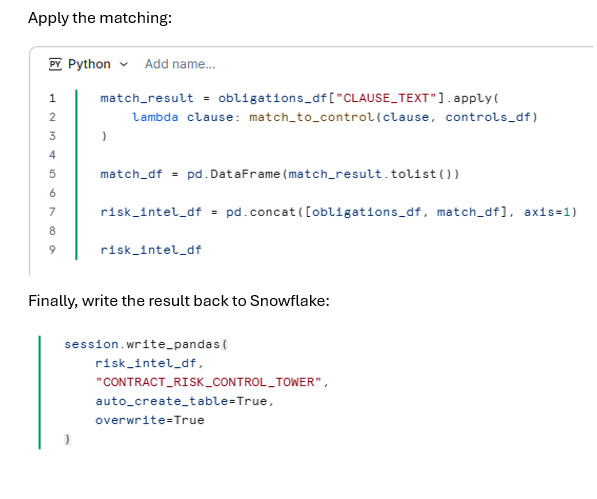Image resolution: width=597 pixels, height=499 pixels.
Task: Click the 'risk_intel_df,' argument line
Action: tap(149, 363)
